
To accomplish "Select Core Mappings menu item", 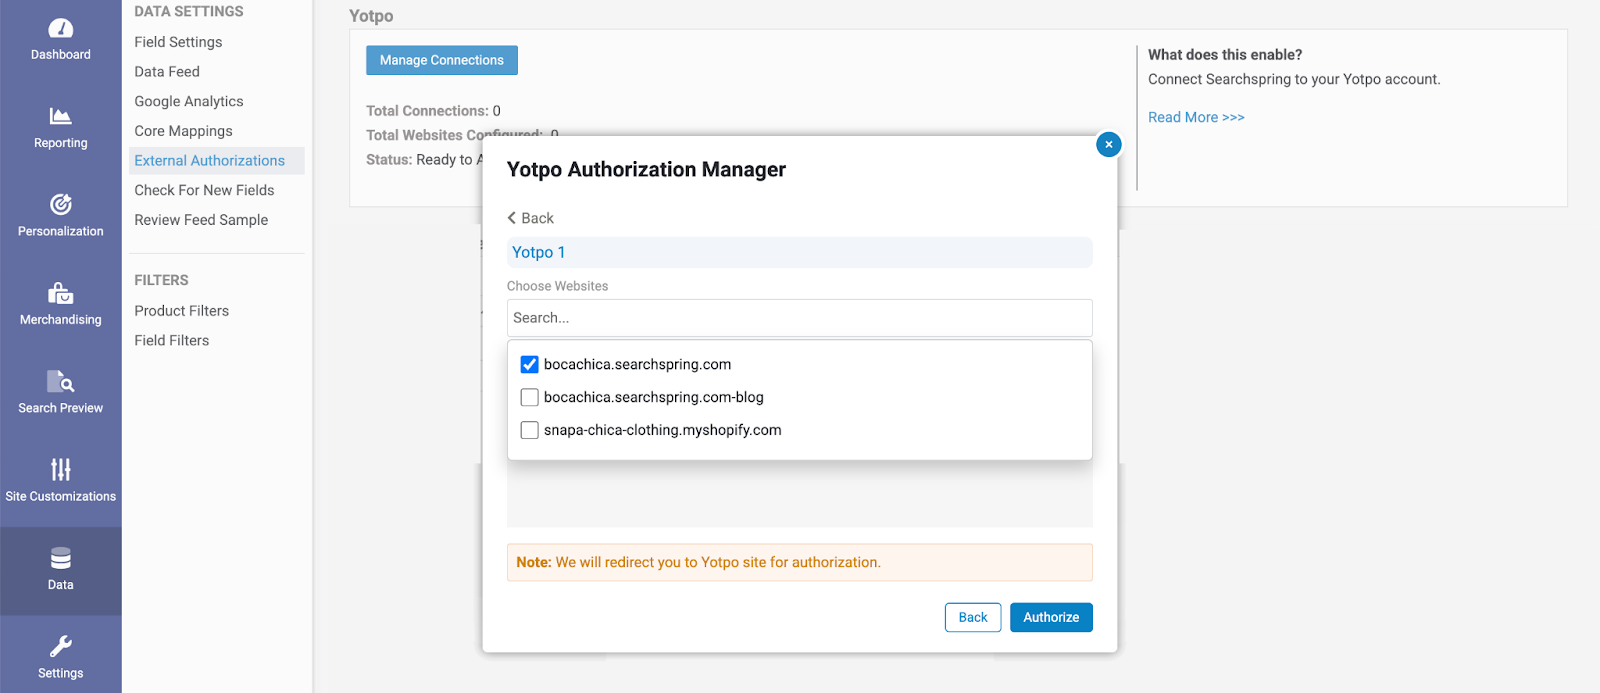I will 183,131.
